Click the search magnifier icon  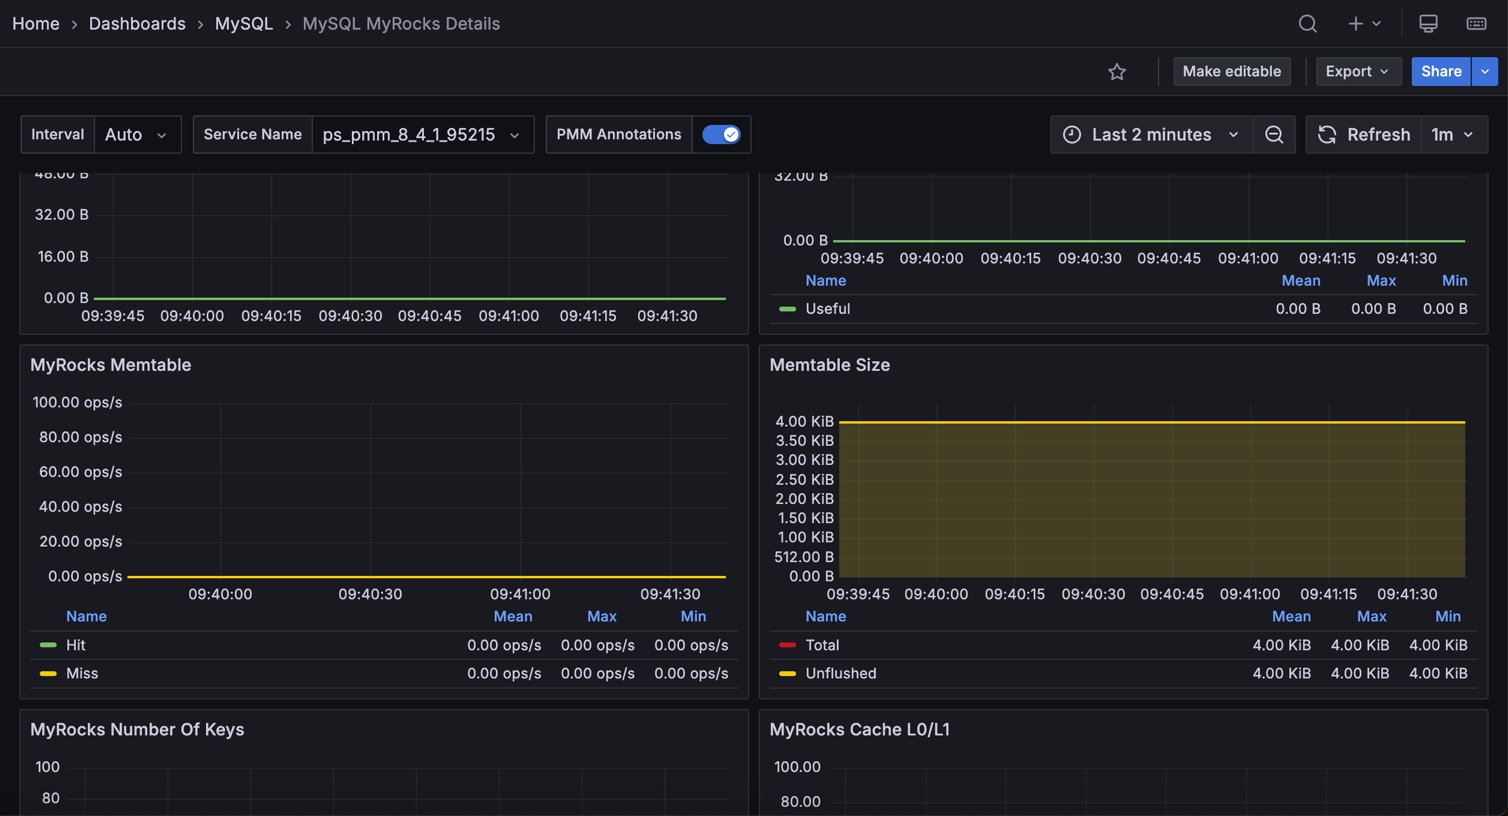1307,24
